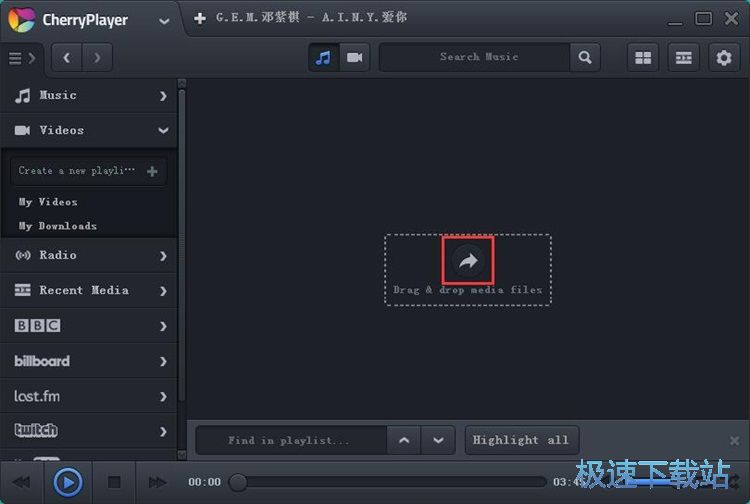
Task: Click the CherryPlayer logo icon
Action: (x=22, y=20)
